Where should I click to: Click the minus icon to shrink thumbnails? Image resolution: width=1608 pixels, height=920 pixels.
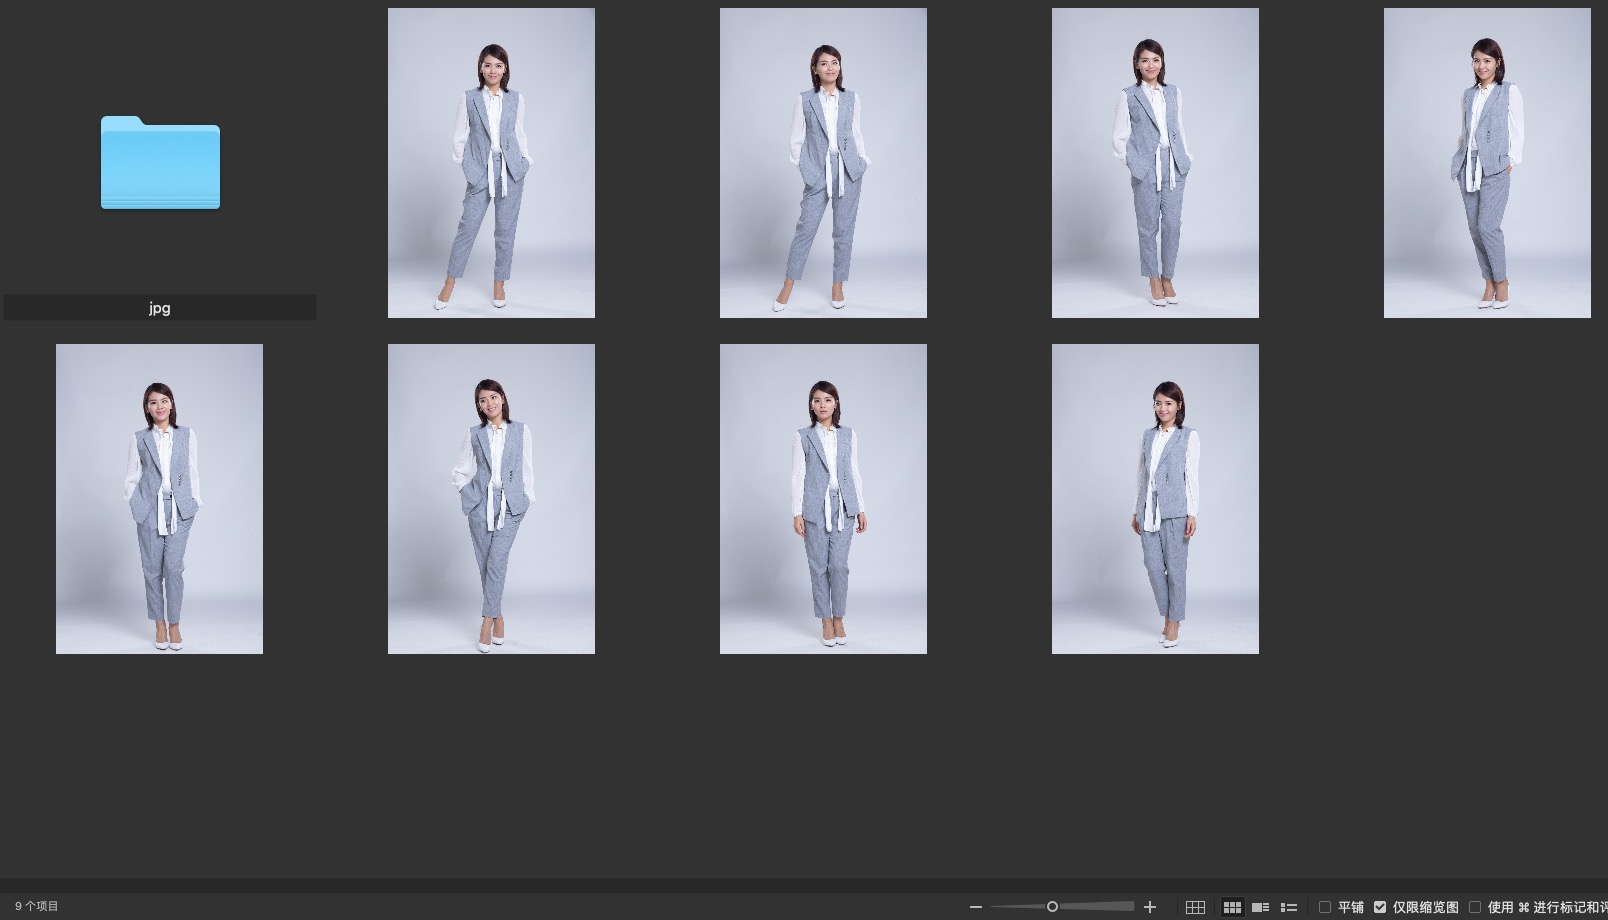[x=976, y=907]
